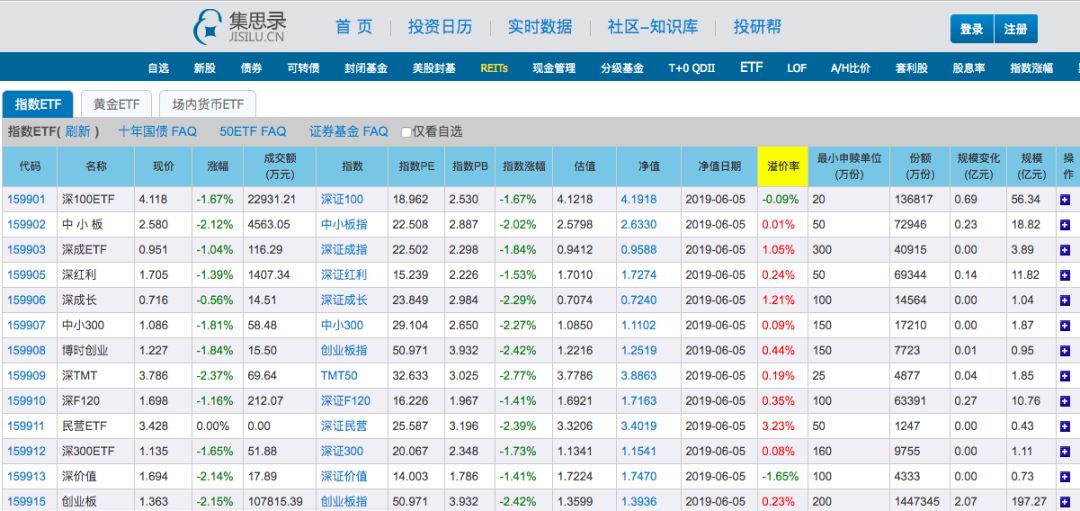Viewport: 1080px width, 511px height.
Task: Enable the 仅看自选 checkbox
Action: pyautogui.click(x=406, y=132)
